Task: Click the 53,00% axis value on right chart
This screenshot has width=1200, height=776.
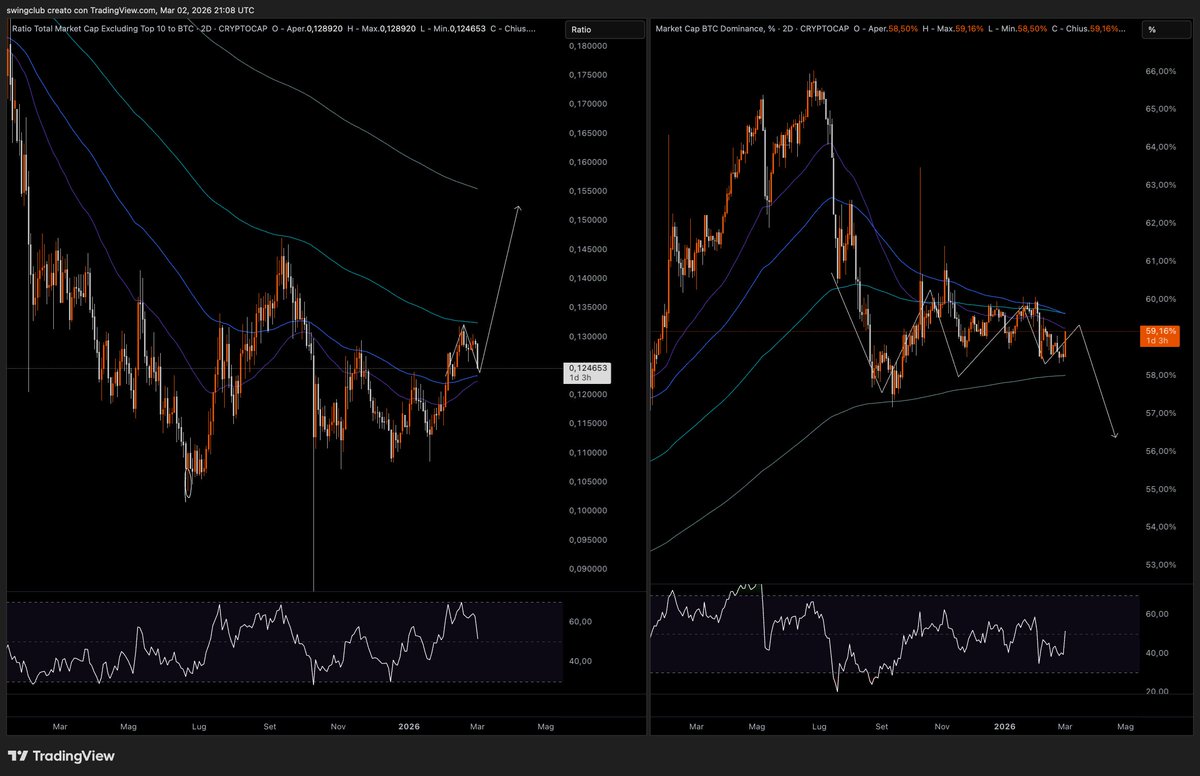Action: tap(1160, 565)
